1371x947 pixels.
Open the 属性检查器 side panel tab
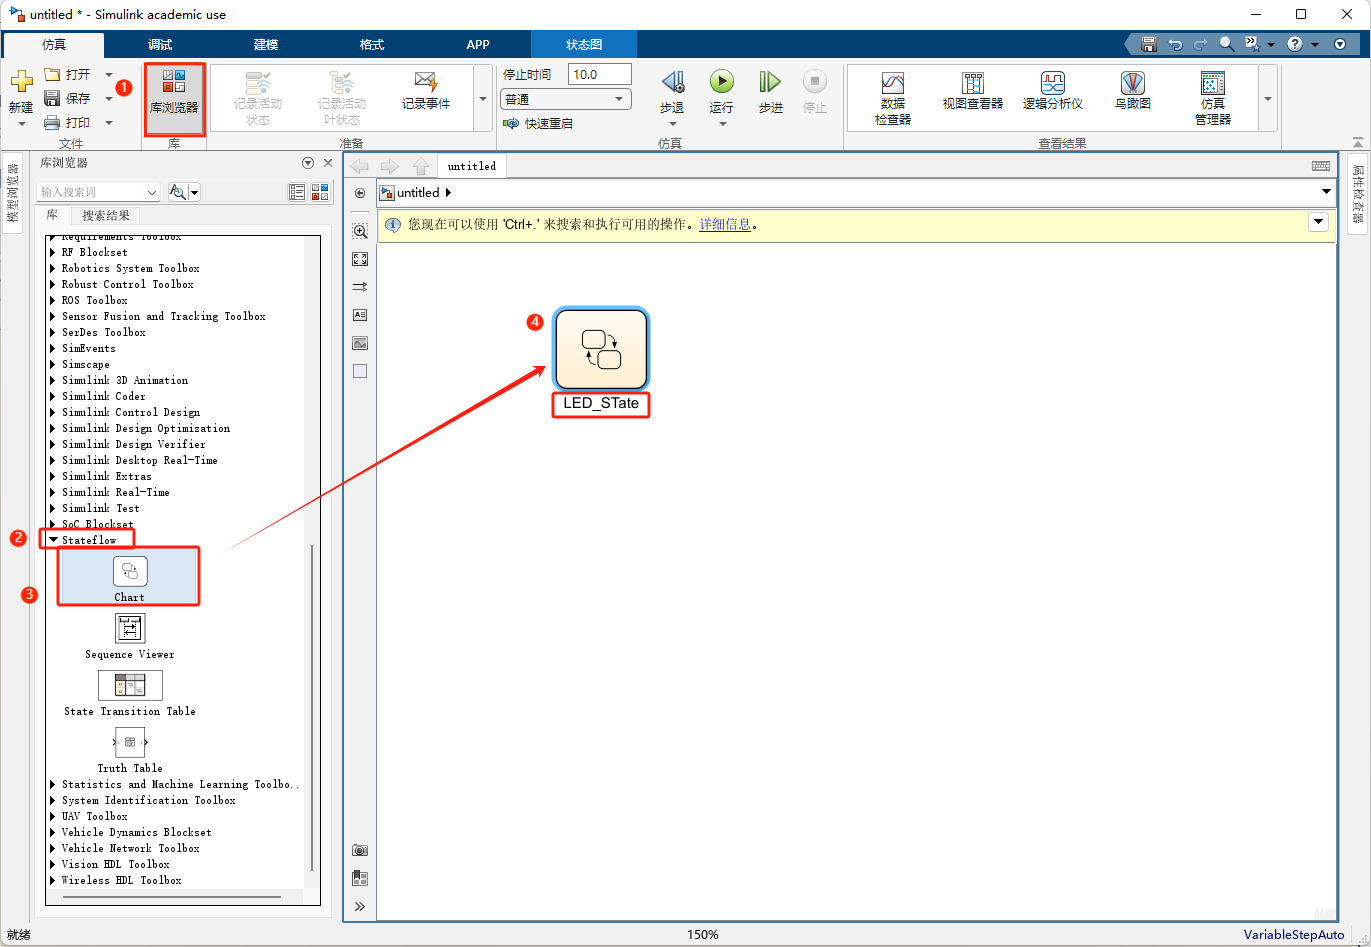(x=1357, y=194)
